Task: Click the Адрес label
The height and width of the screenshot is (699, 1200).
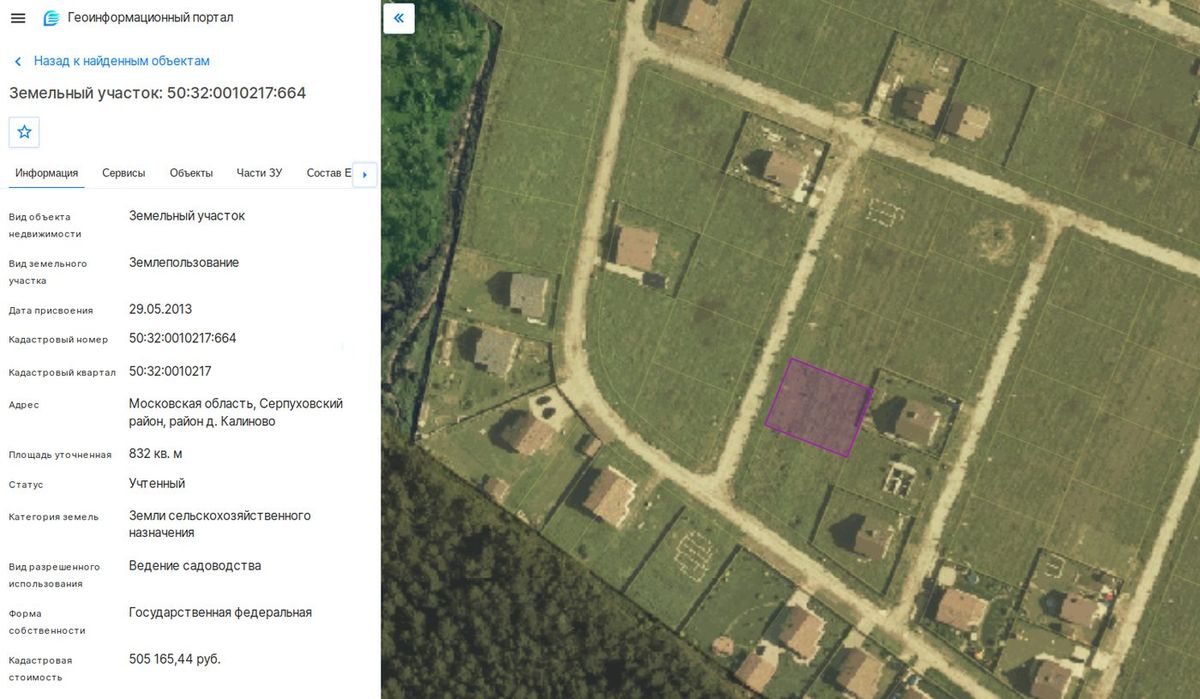Action: click(x=24, y=405)
